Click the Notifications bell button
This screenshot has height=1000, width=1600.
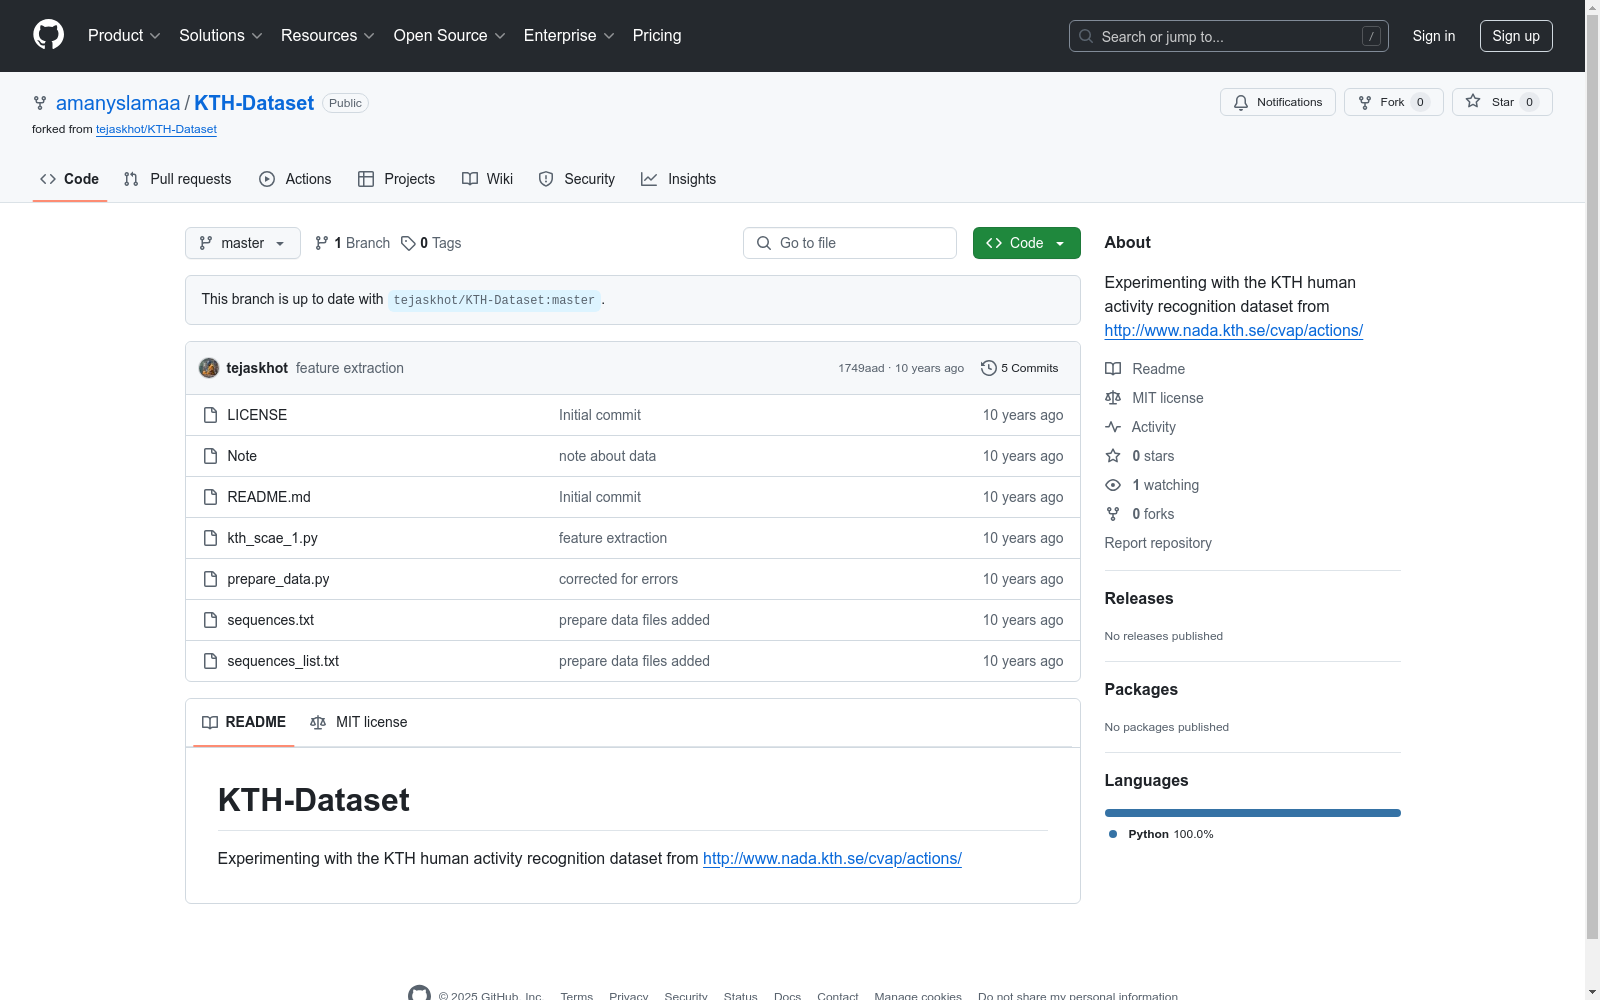point(1278,102)
